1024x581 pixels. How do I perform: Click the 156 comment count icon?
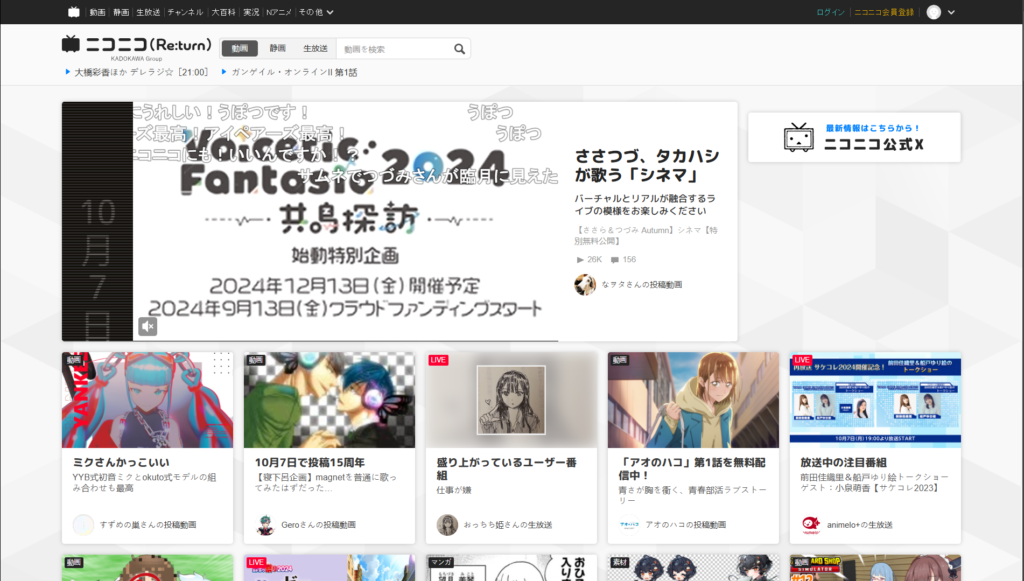[615, 260]
